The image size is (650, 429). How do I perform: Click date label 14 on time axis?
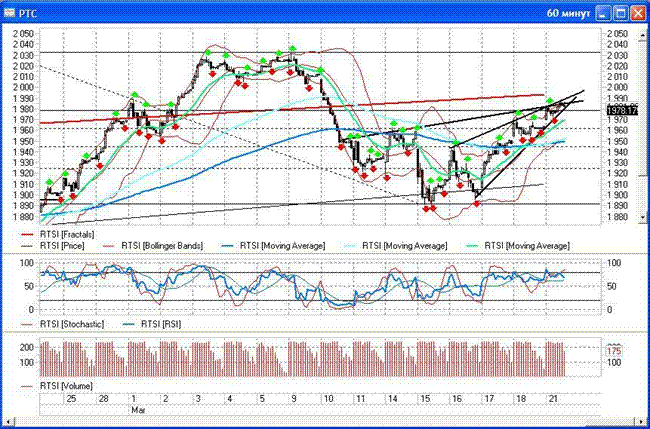[393, 399]
